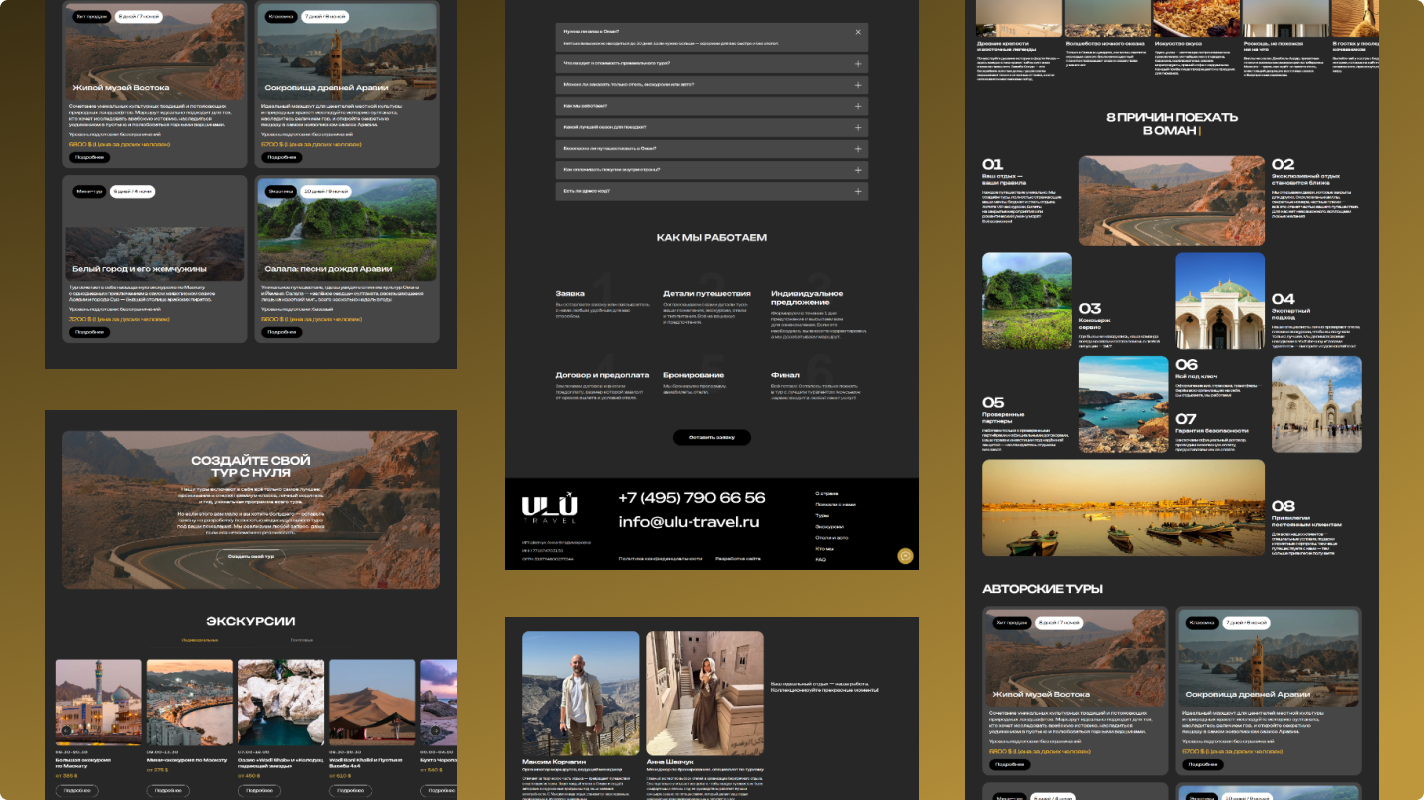Expand 'Как оплачивать покупки внутри страны?' question
This screenshot has height=800, width=1424.
click(711, 170)
